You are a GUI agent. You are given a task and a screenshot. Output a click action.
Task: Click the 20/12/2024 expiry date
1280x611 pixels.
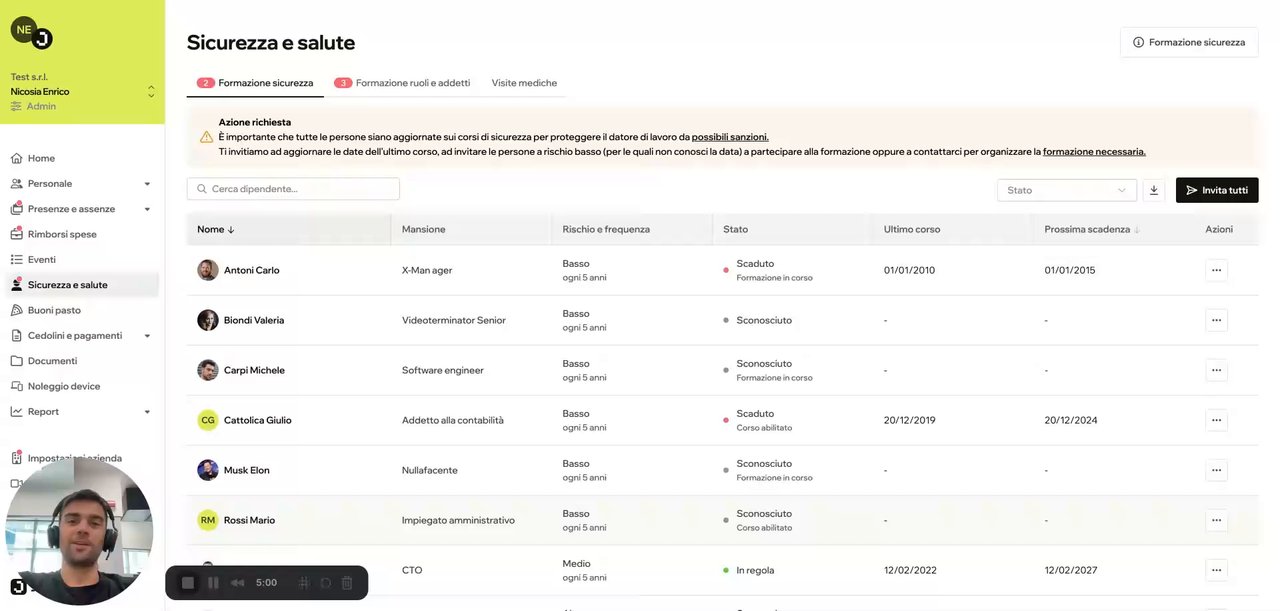[1071, 420]
